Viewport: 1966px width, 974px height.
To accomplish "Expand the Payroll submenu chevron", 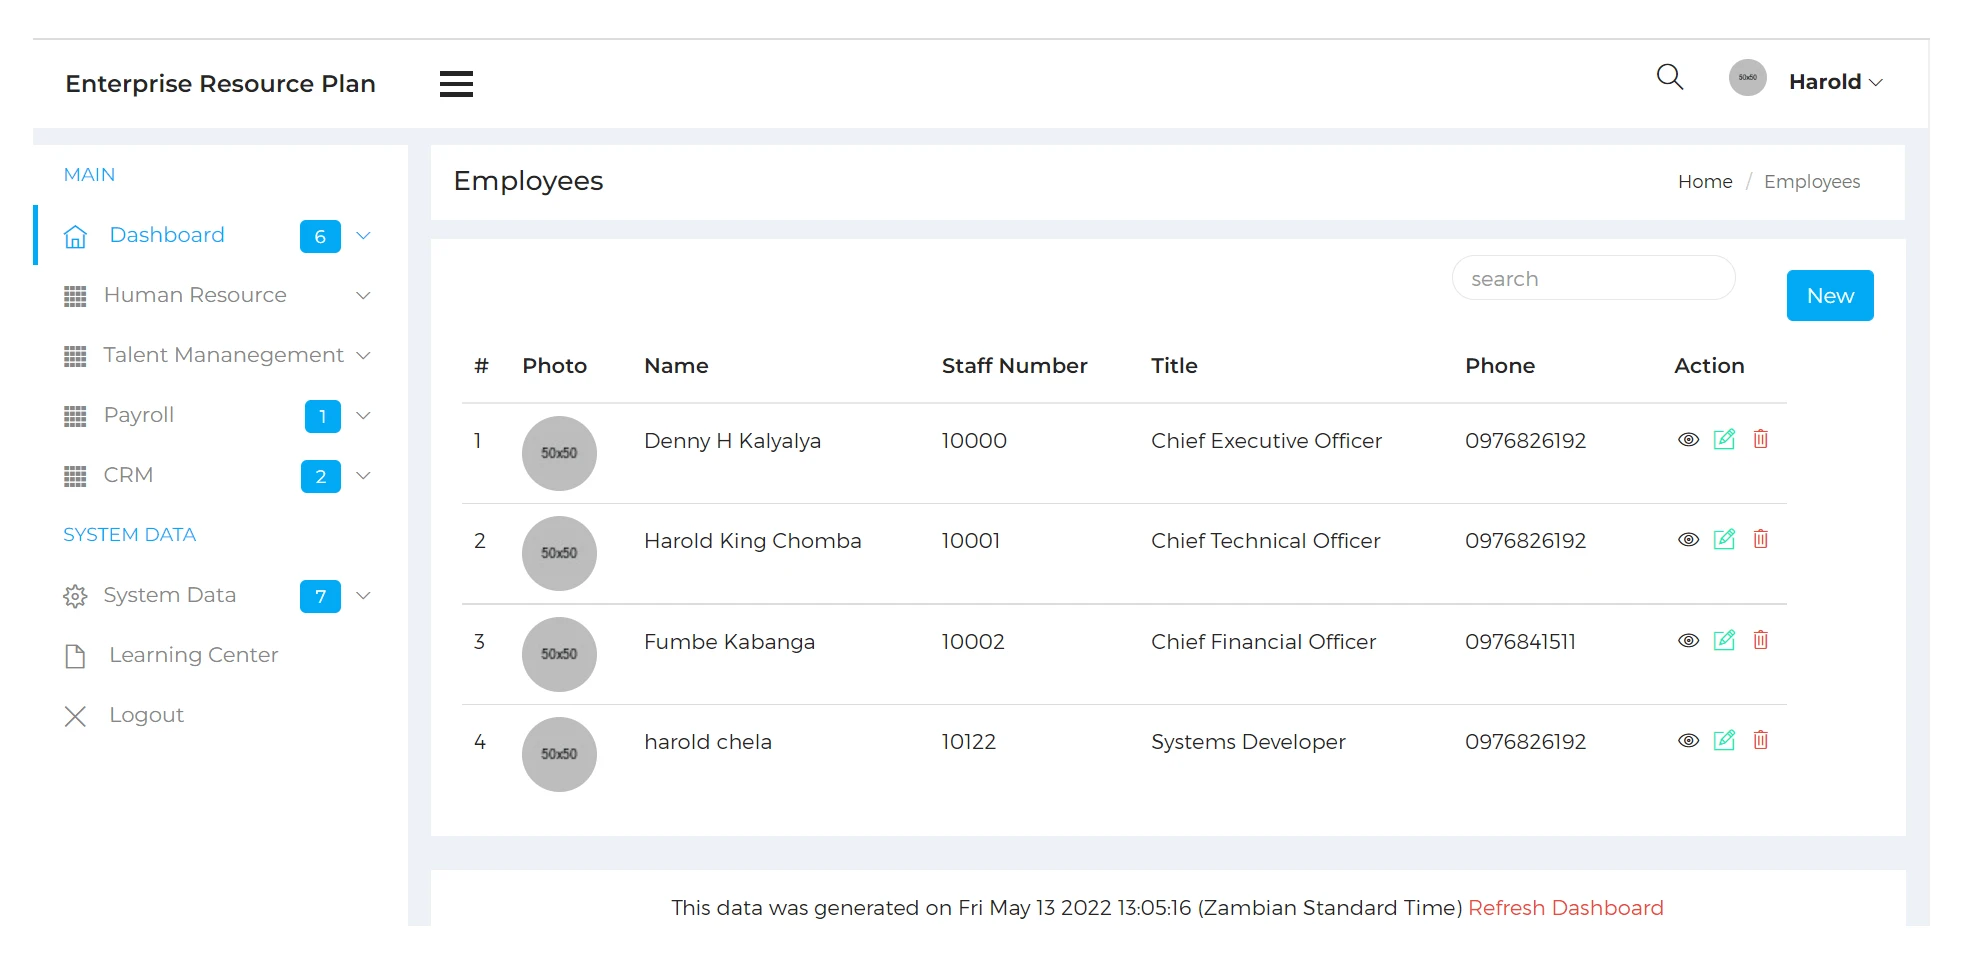I will point(364,415).
